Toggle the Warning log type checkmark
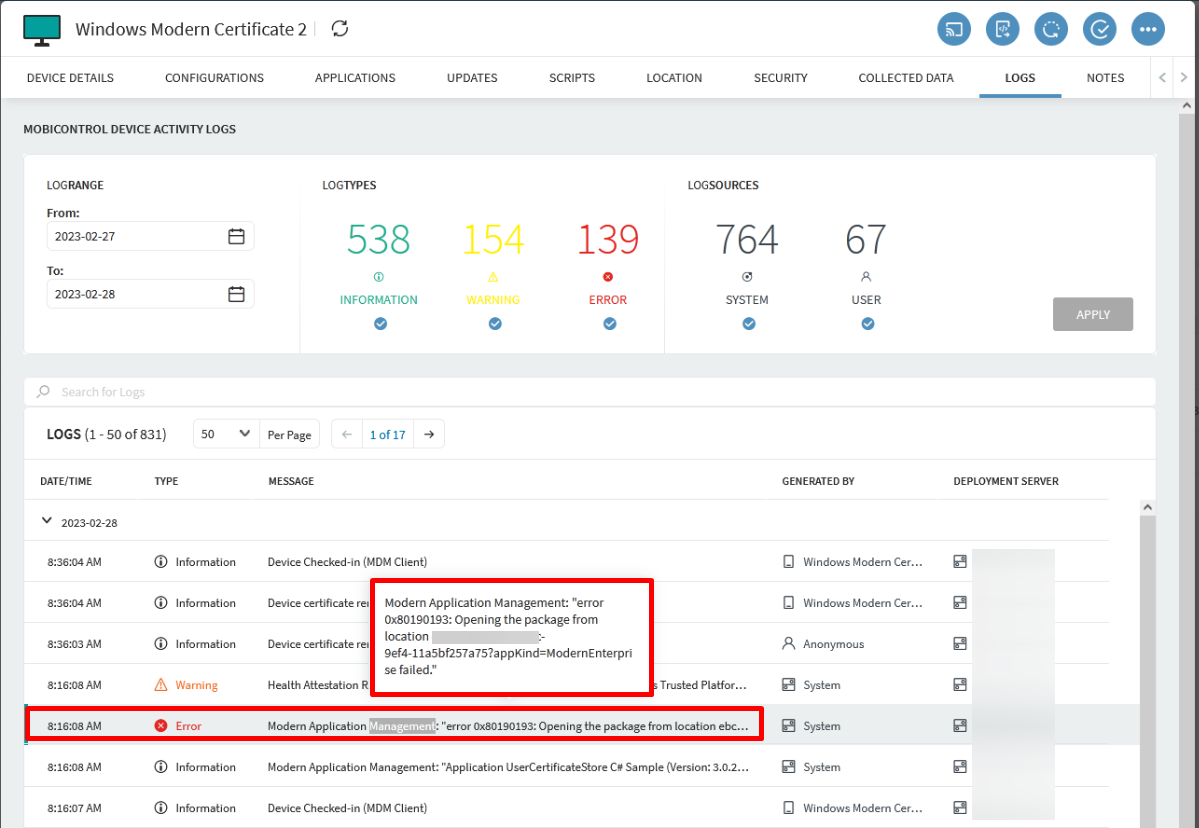Viewport: 1199px width, 828px height. 494,324
